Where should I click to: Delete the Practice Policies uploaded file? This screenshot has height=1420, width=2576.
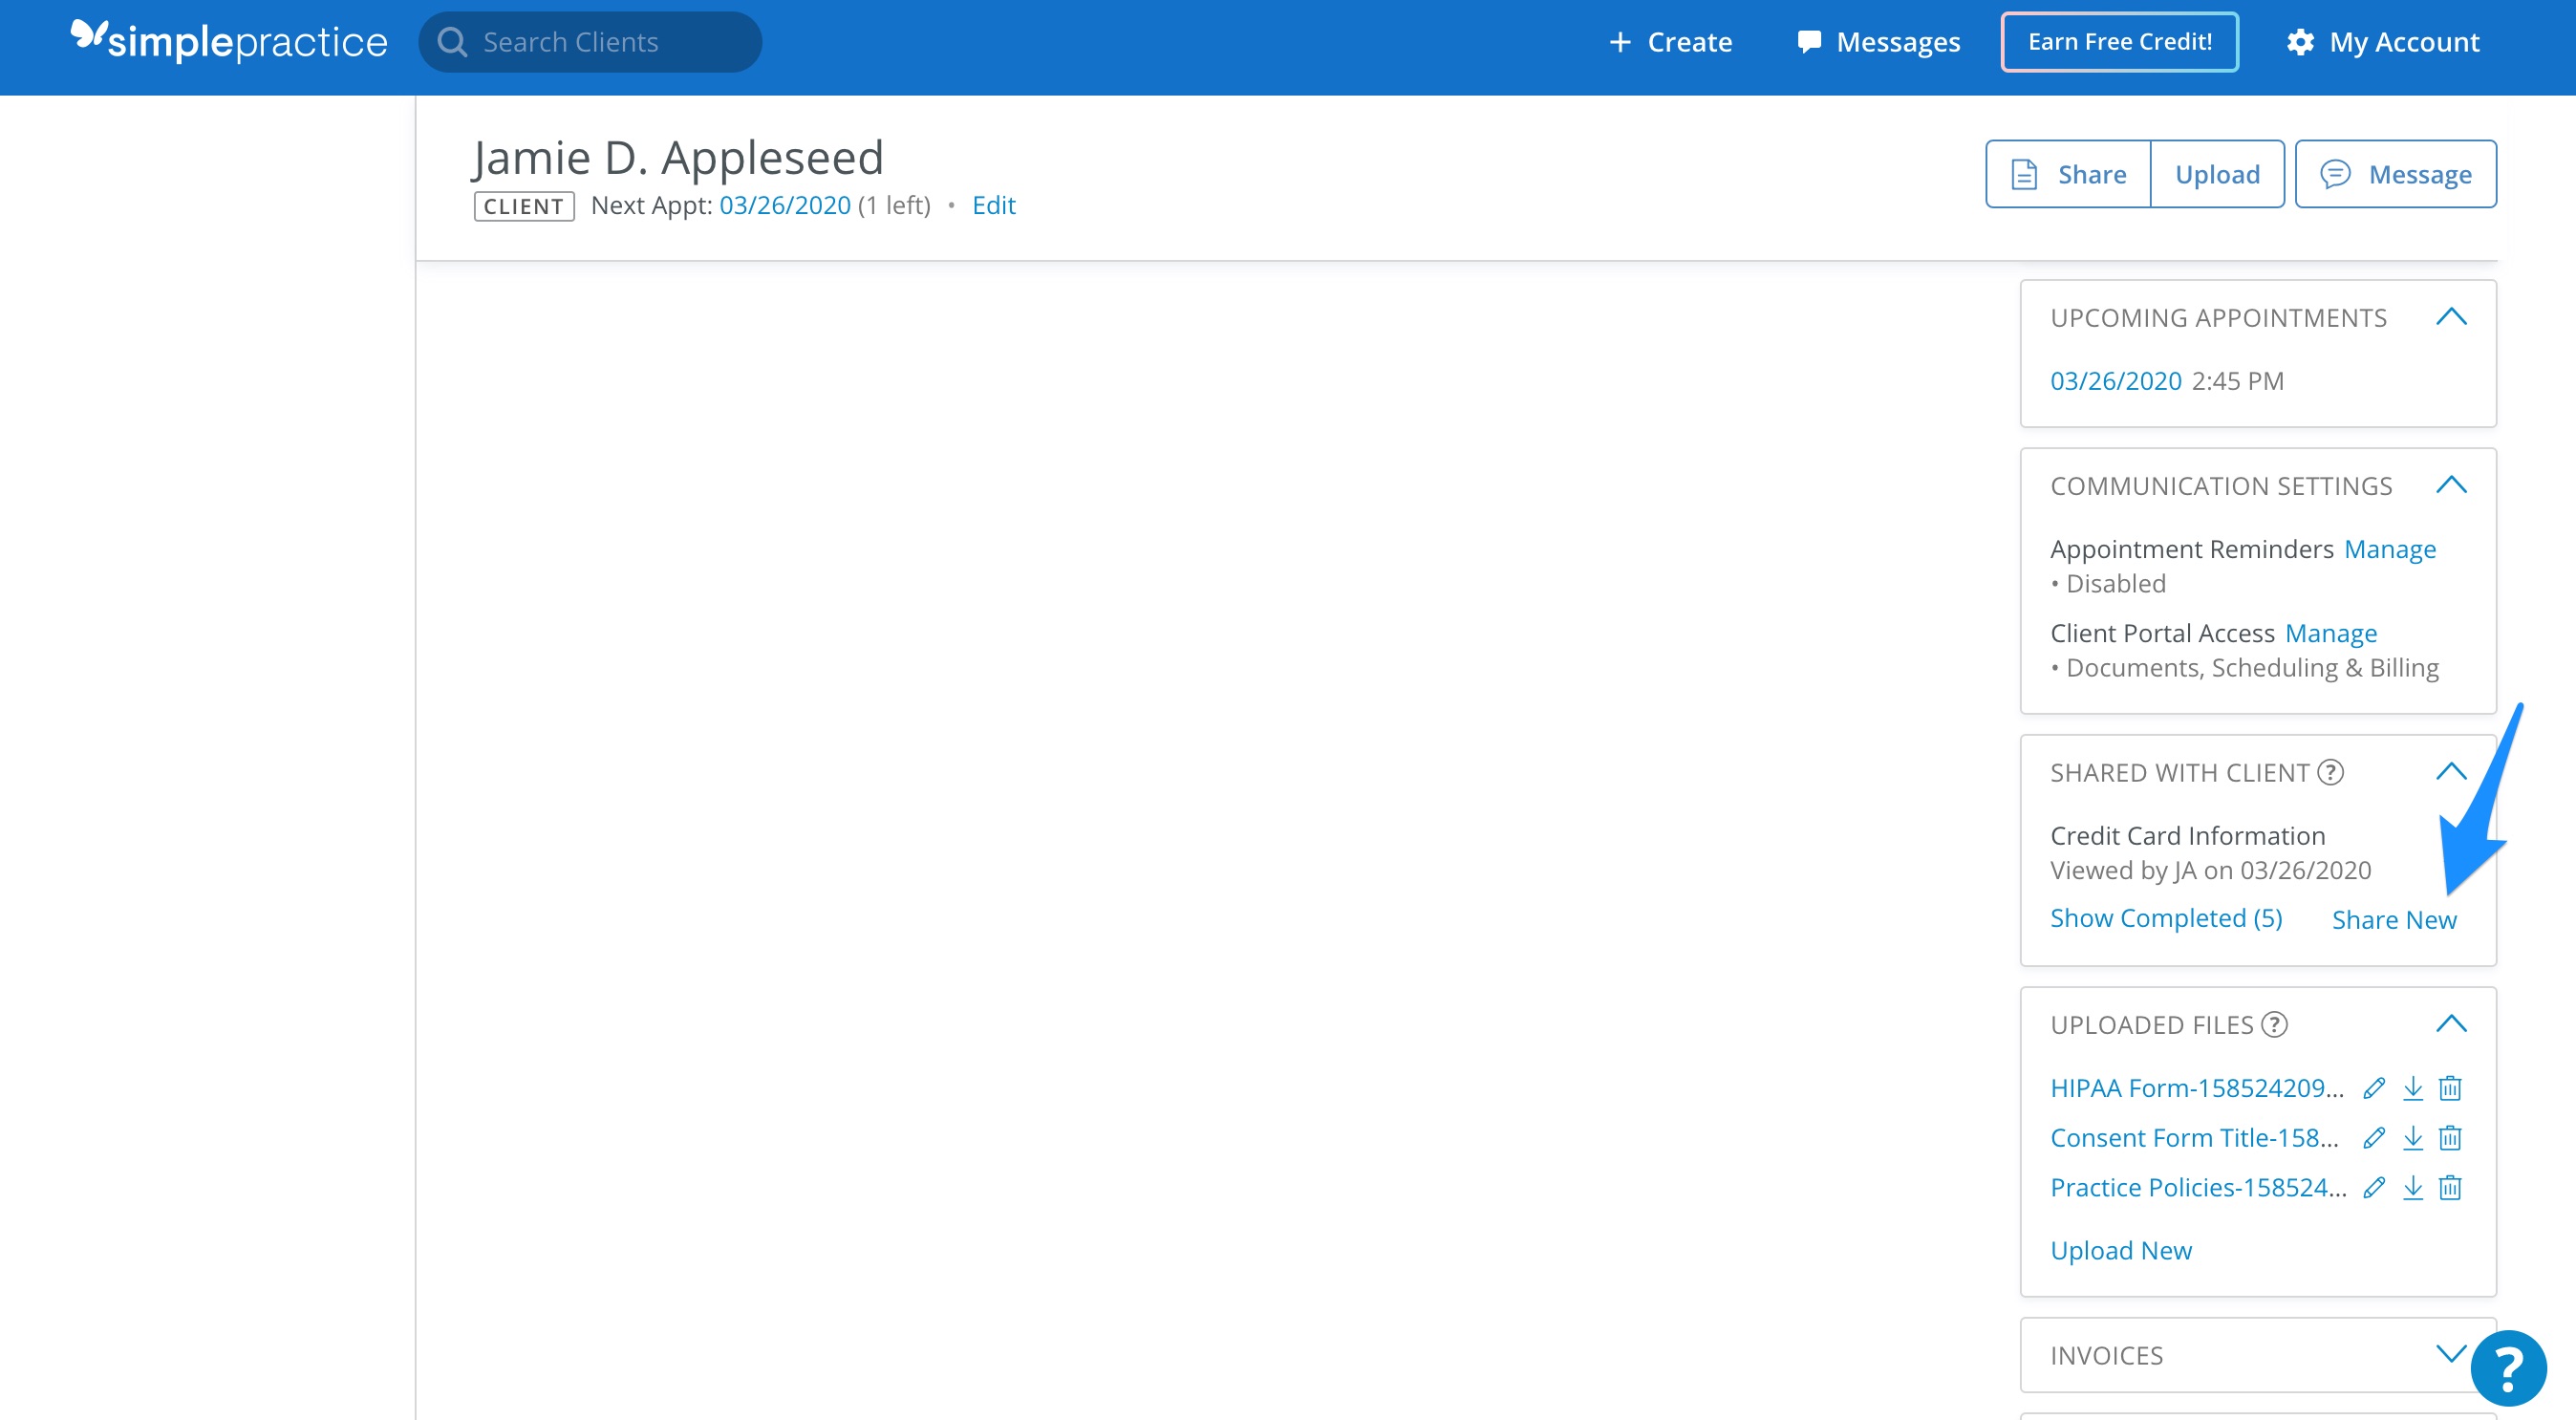2449,1188
